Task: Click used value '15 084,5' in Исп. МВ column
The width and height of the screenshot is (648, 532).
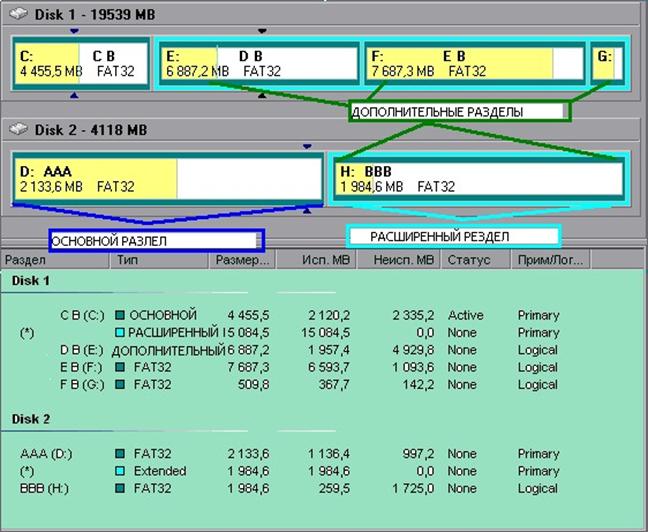Action: pyautogui.click(x=325, y=332)
